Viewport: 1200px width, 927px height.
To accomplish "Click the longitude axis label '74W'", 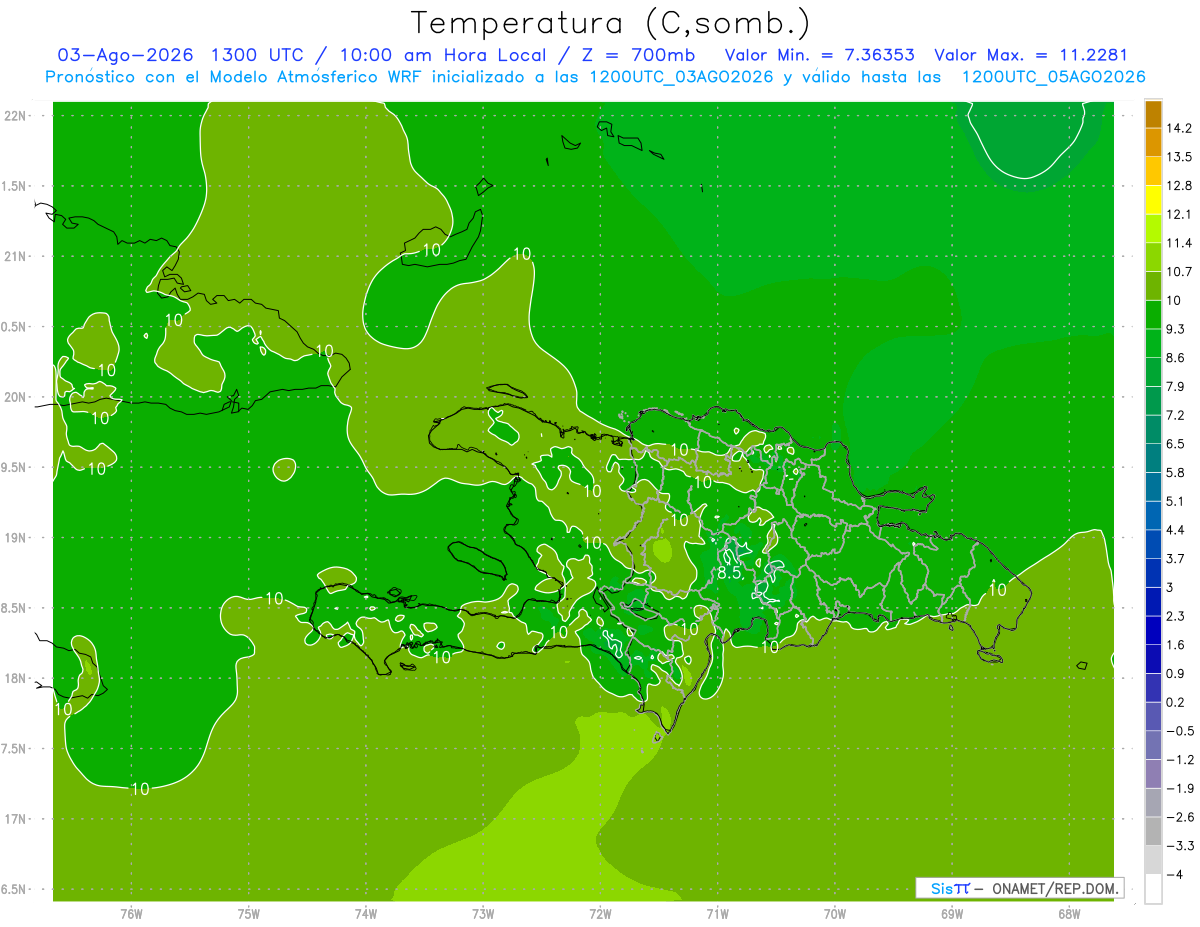I will tap(366, 914).
